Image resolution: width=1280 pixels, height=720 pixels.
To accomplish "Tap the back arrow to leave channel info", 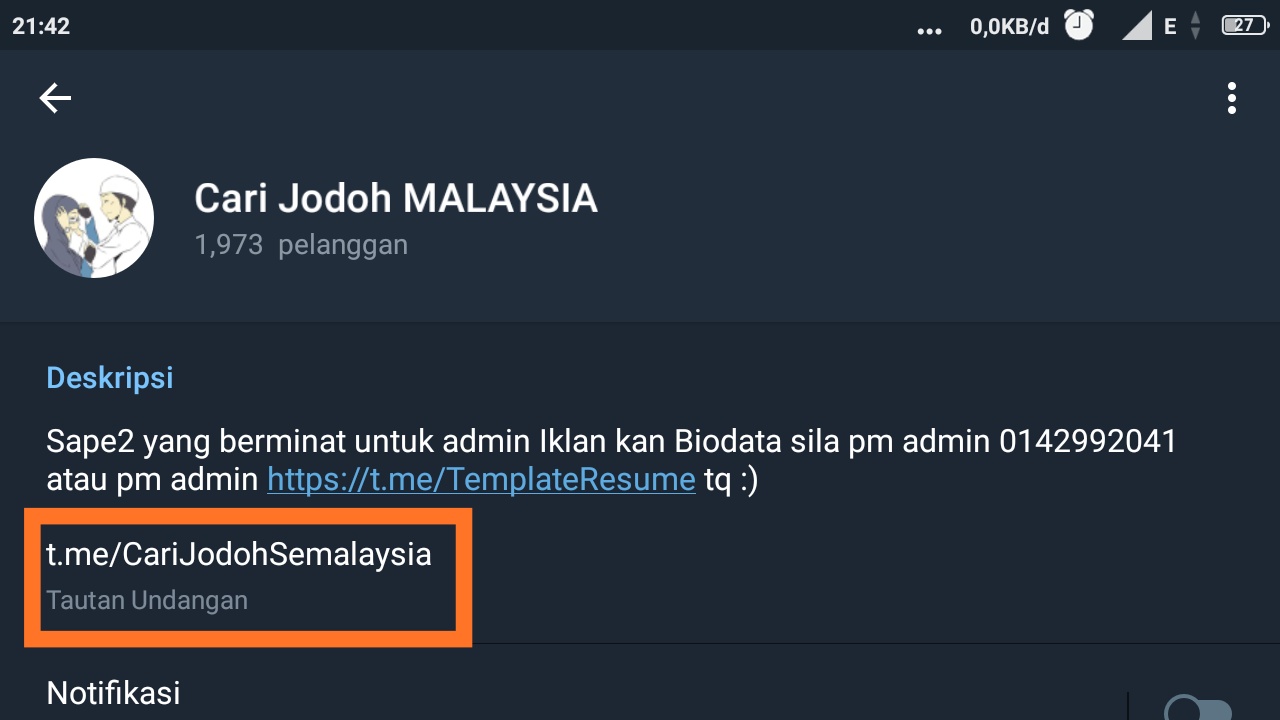I will click(55, 97).
